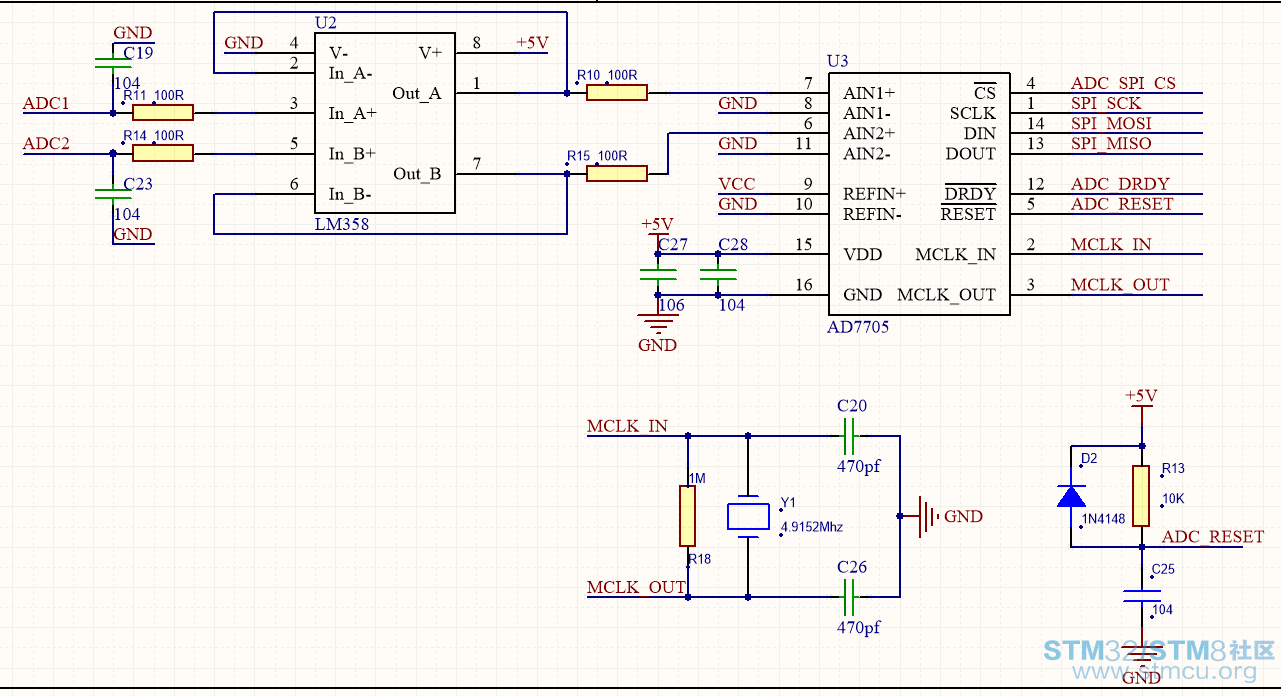This screenshot has height=696, width=1281.
Task: Select the +5V label at LM358 pin 8
Action: point(532,43)
